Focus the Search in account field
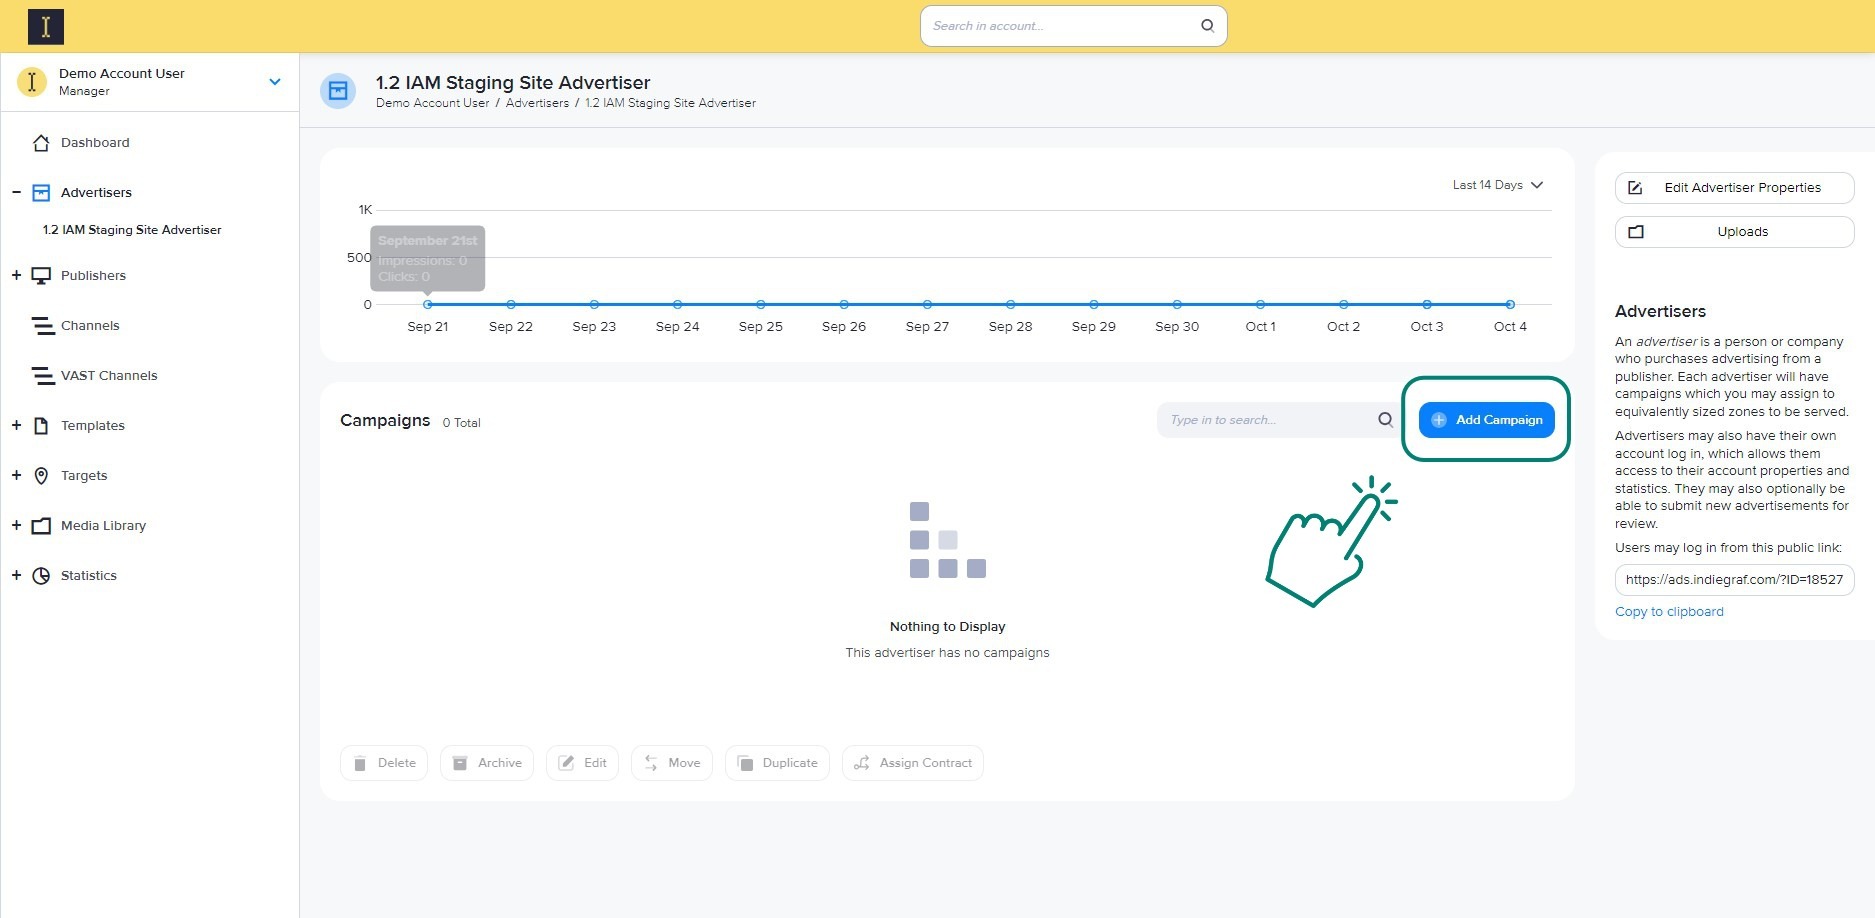This screenshot has width=1875, height=918. tap(1060, 26)
